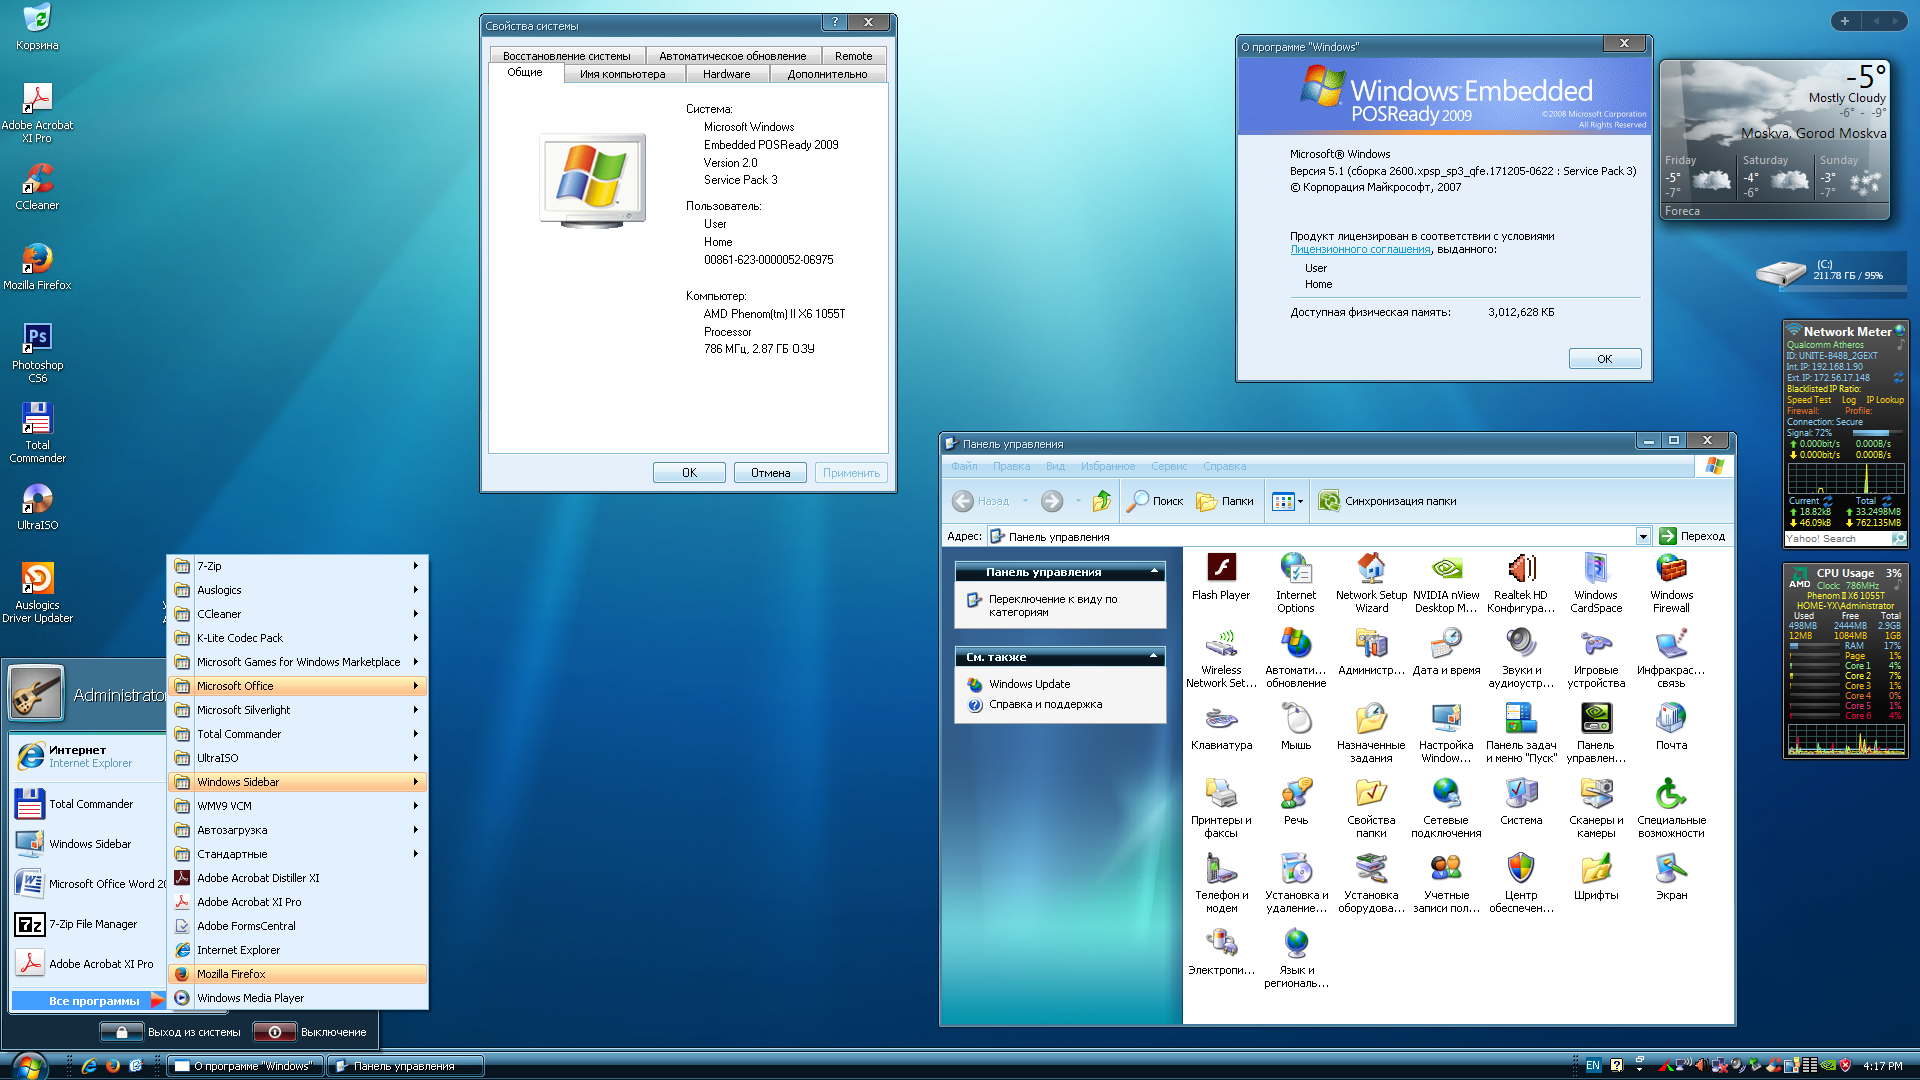Open the Лицензионного соглашения link
Image resolution: width=1920 pixels, height=1080 pixels.
tap(1360, 250)
